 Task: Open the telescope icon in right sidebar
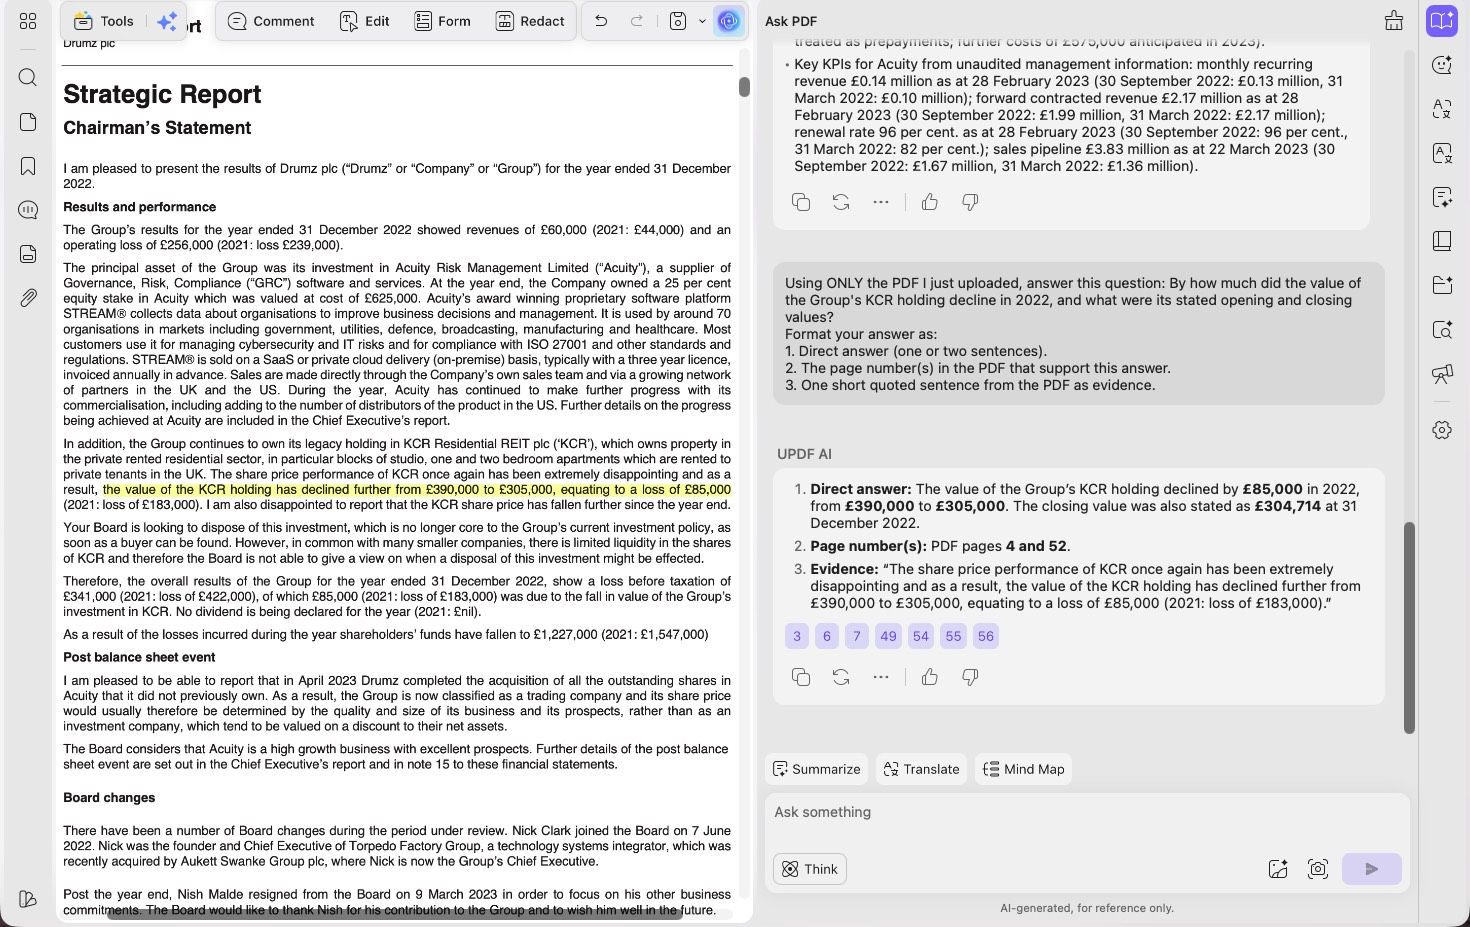point(1442,374)
